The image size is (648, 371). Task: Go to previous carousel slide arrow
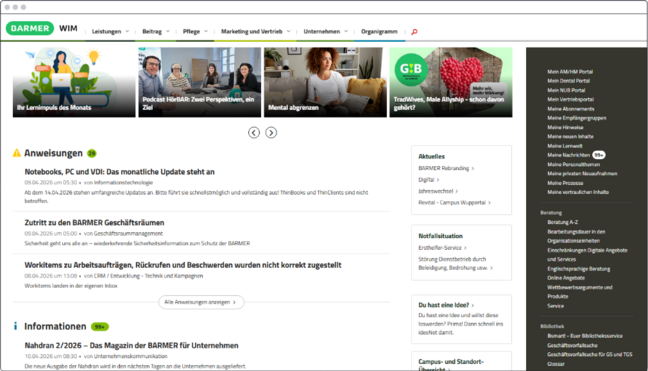click(x=254, y=133)
